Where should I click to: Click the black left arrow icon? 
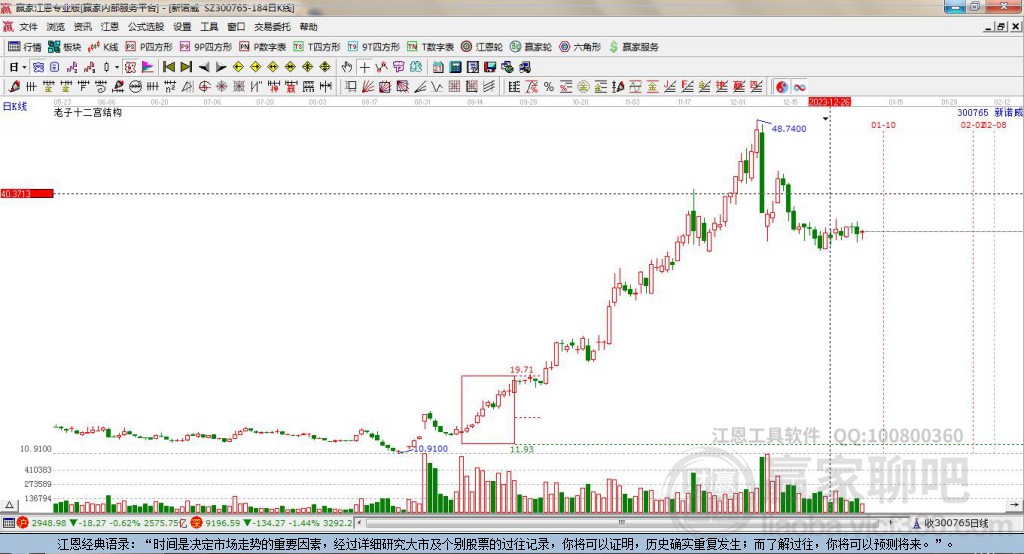click(x=204, y=67)
